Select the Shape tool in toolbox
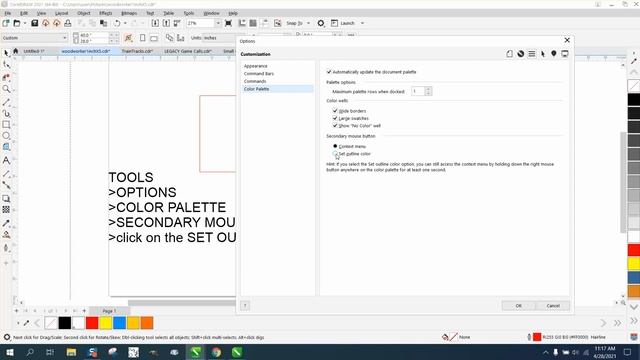640x360 pixels. (x=7, y=64)
